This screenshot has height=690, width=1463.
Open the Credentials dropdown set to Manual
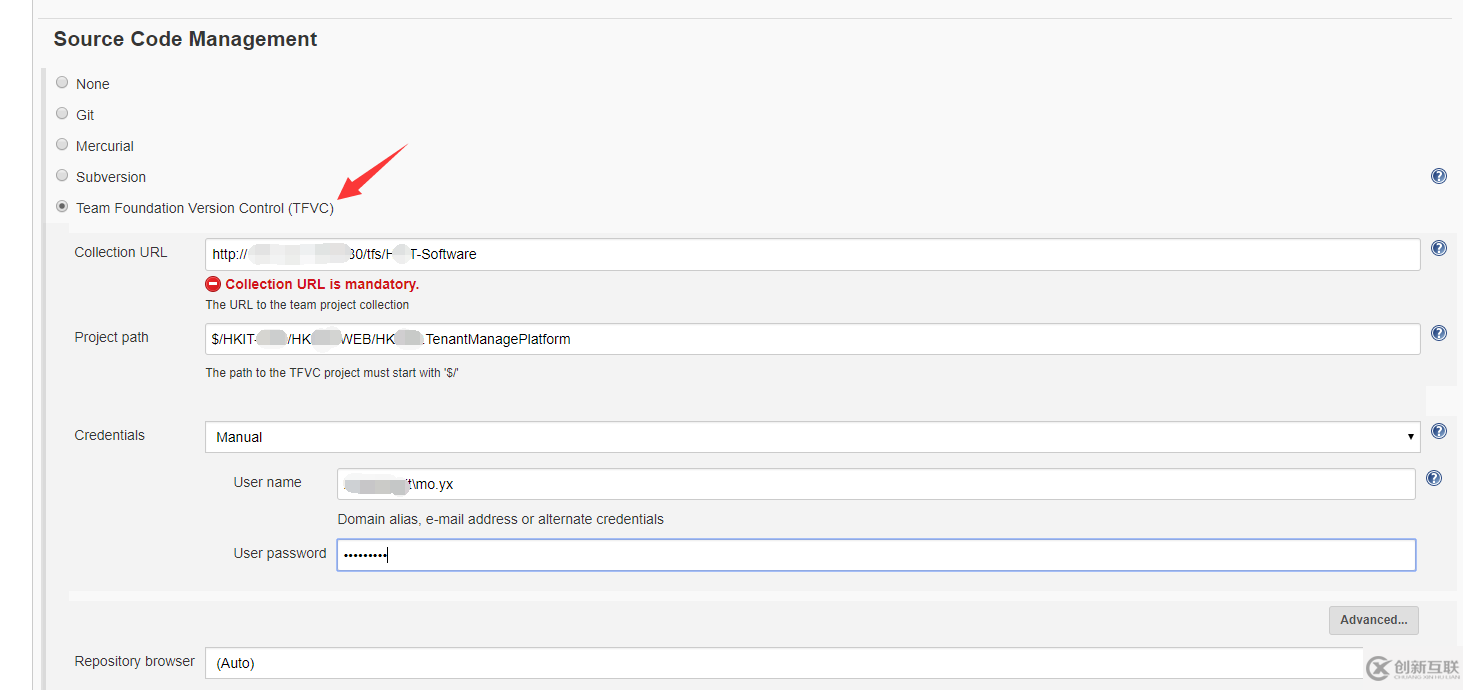coord(812,437)
